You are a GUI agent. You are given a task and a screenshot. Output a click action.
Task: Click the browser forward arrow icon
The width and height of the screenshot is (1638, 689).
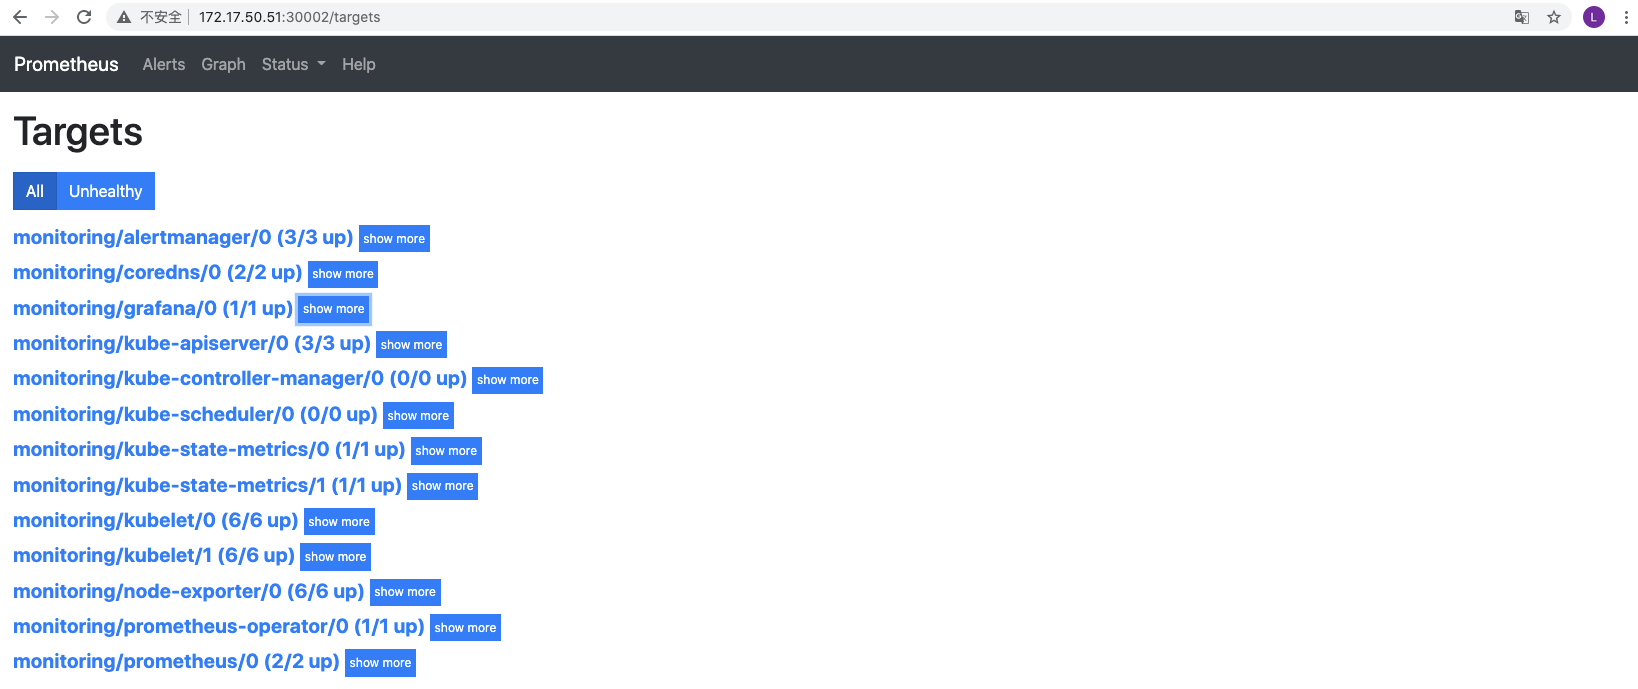[x=52, y=17]
